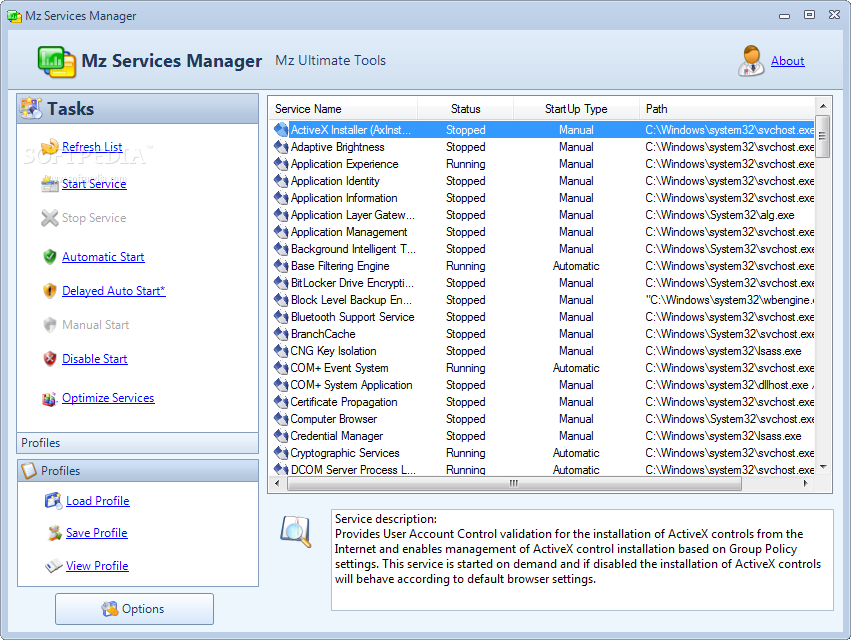
Task: Click the magnifier service description icon
Action: (296, 531)
